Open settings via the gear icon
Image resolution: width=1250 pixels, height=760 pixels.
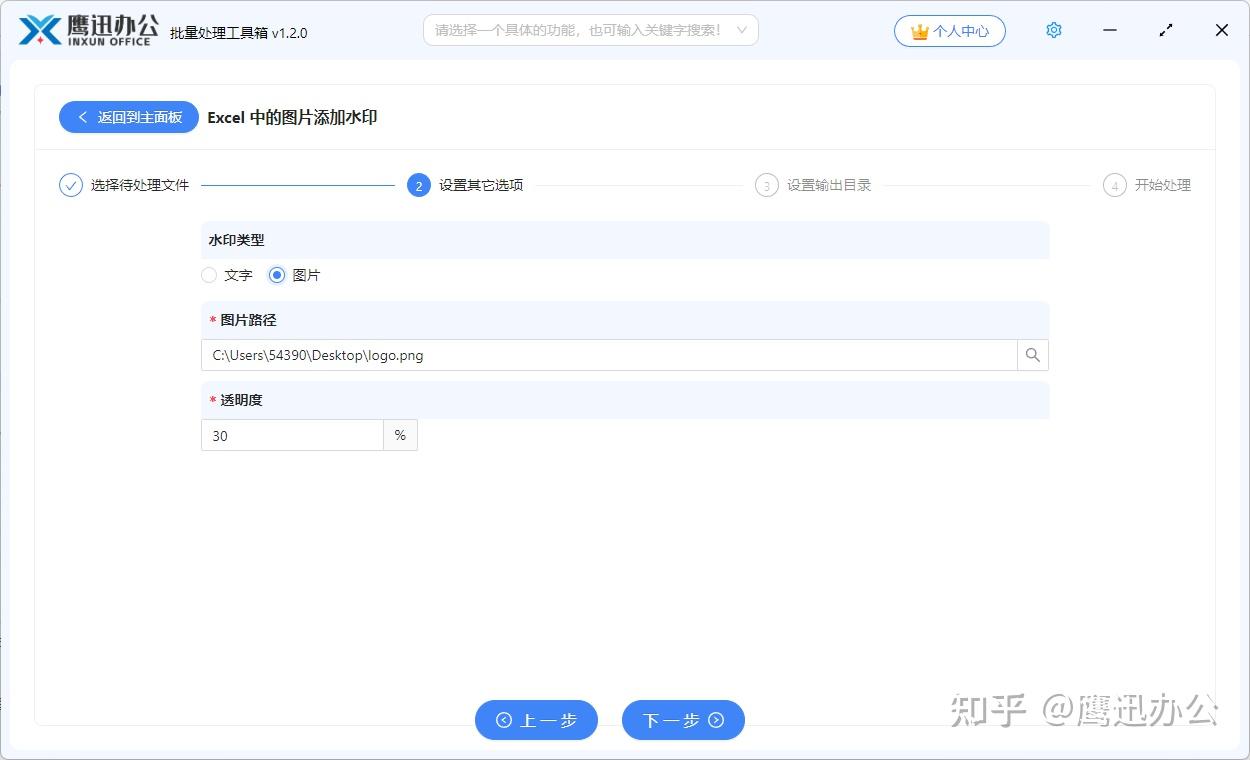pos(1053,30)
